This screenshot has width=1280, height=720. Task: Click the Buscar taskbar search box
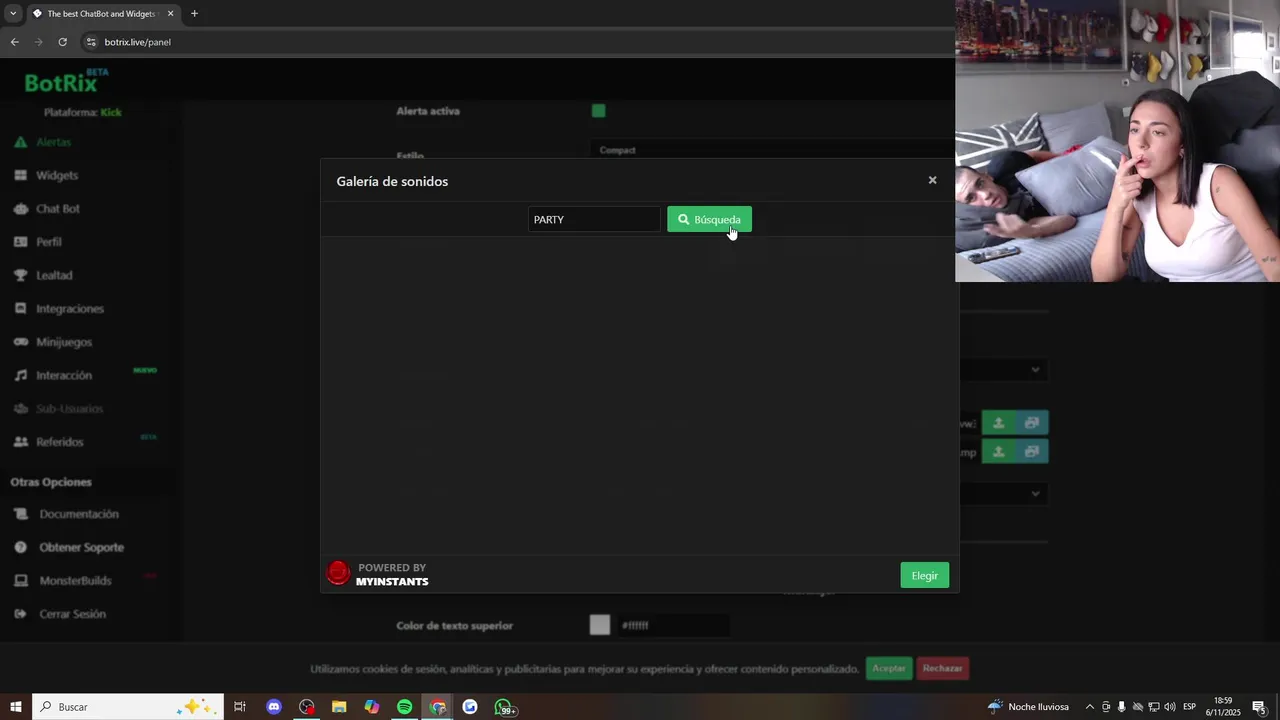pos(128,707)
